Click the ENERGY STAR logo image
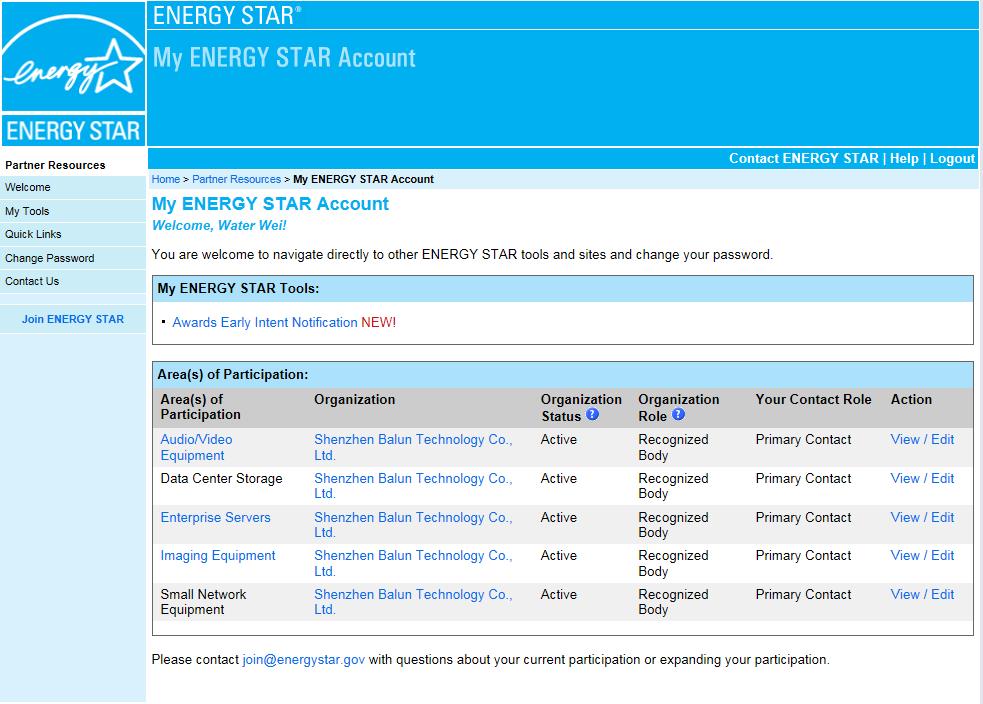 [73, 74]
